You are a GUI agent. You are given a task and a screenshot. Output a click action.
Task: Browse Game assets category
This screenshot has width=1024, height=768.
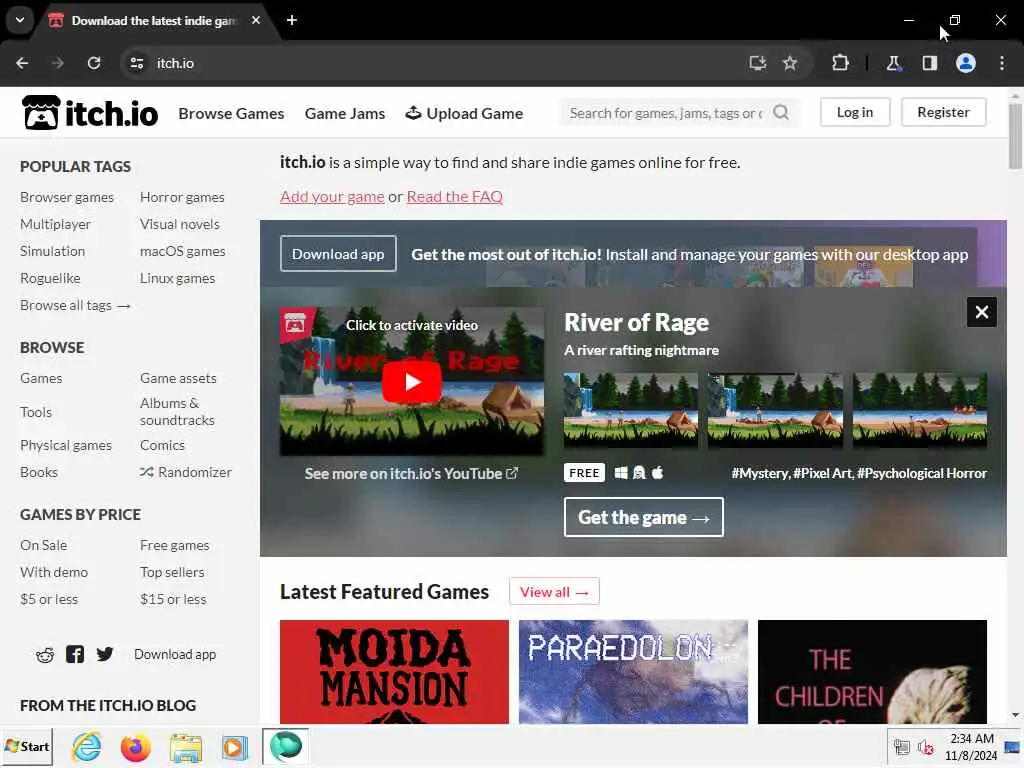click(178, 378)
